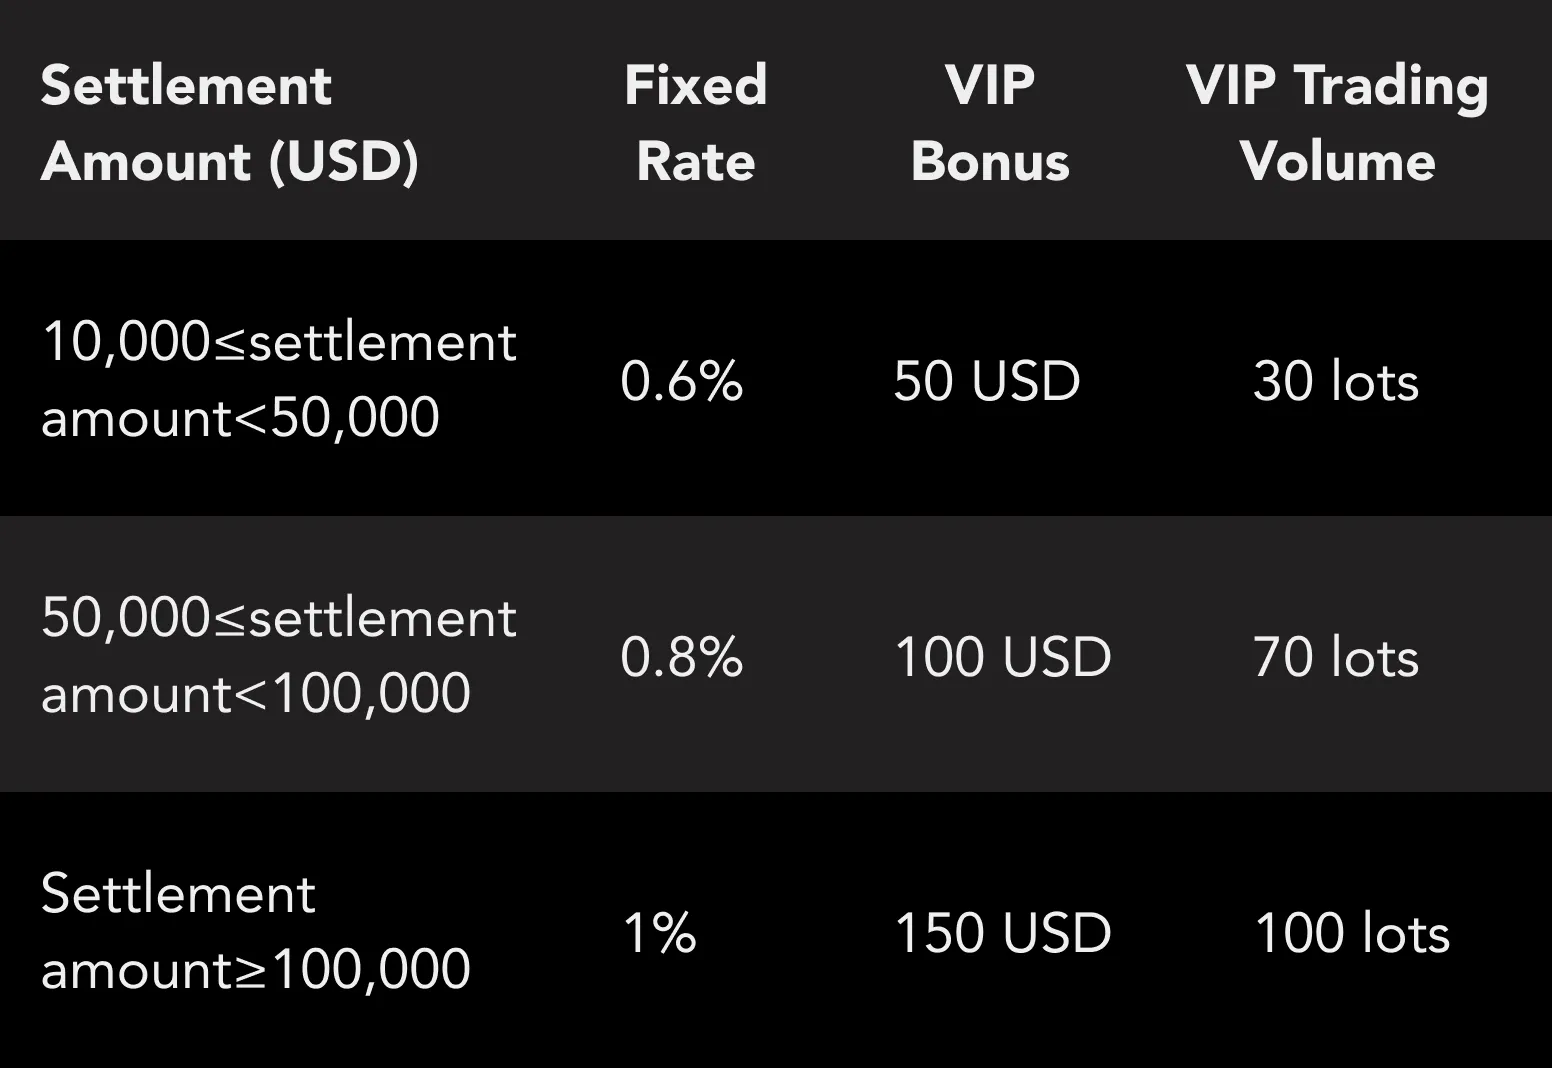1552x1068 pixels.
Task: Click the 100 USD VIP bonus cell
Action: coord(1003,657)
